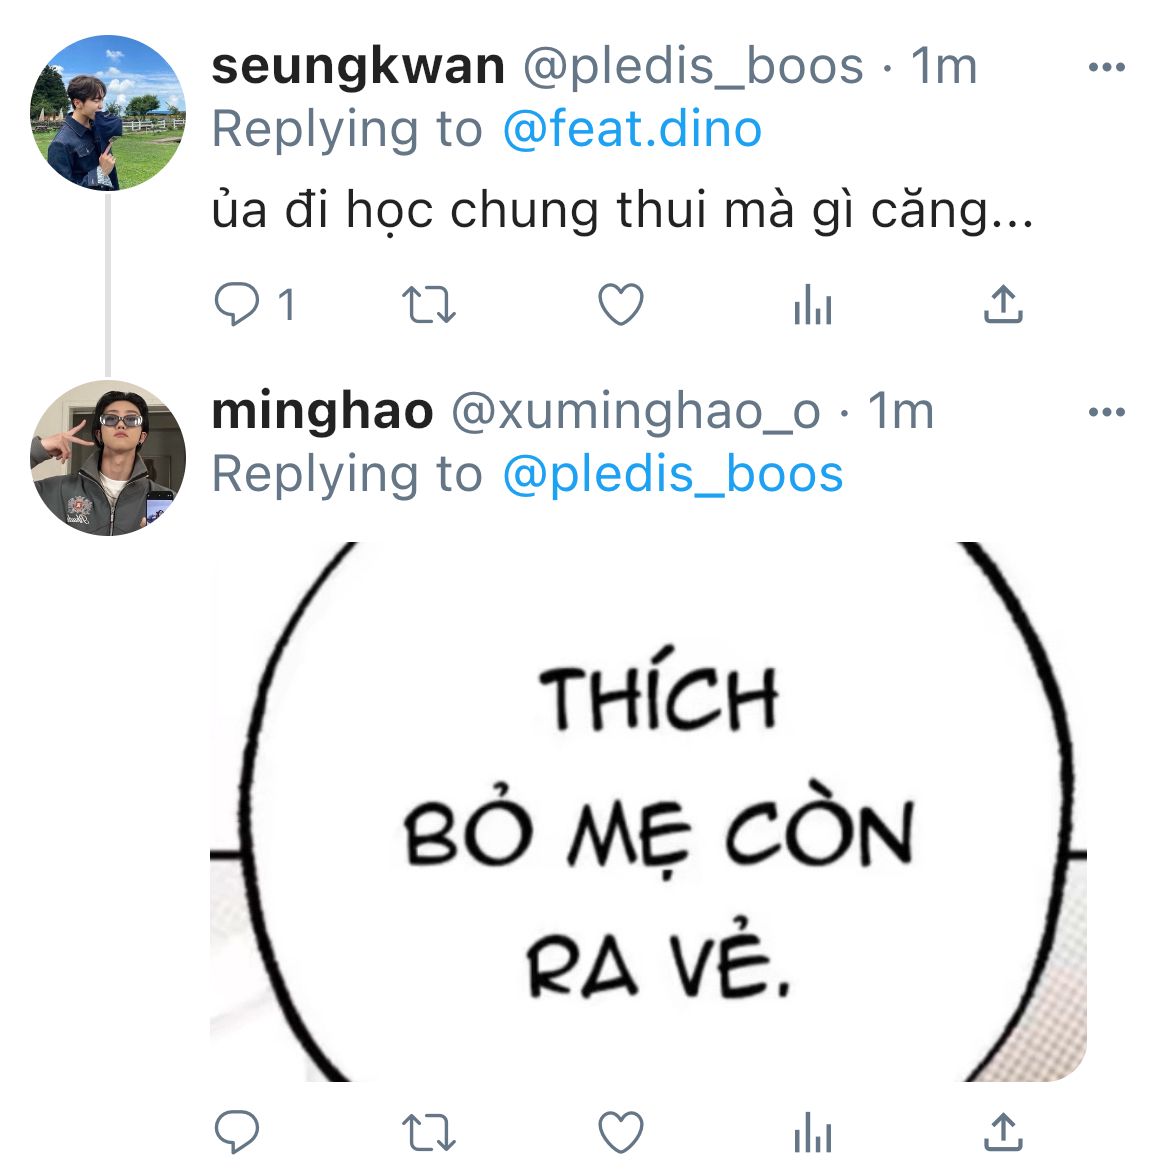
Task: Open seungkwan's profile picture
Action: point(108,113)
